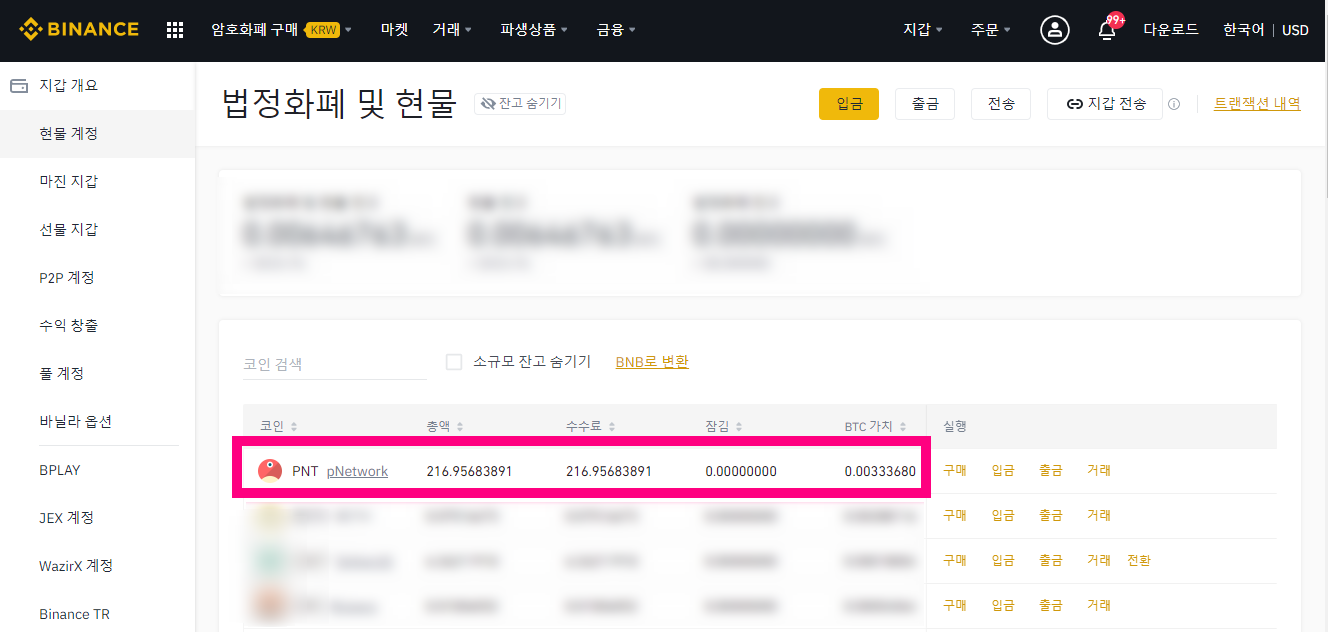Open the pNetwork coin link
Screen dimensions: 1328x632
point(357,471)
